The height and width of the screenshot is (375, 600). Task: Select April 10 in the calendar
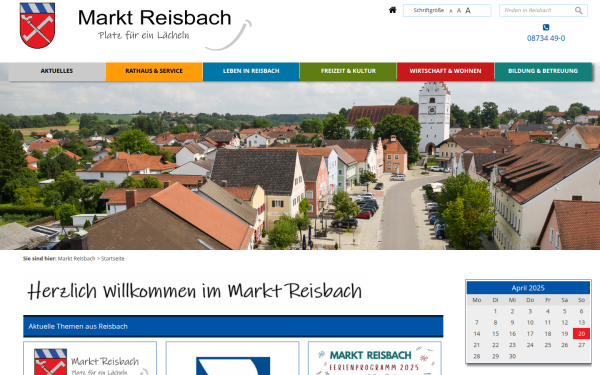tap(530, 323)
